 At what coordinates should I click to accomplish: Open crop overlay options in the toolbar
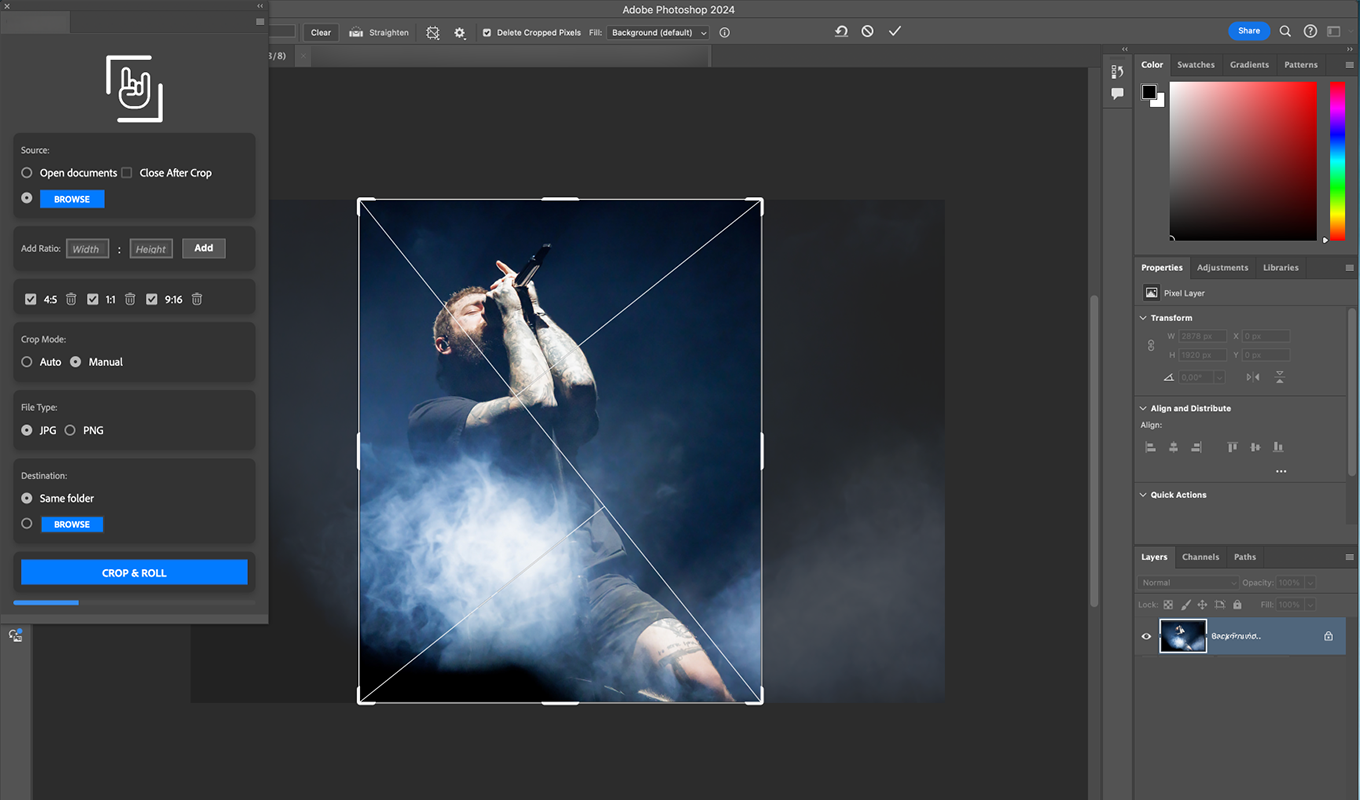pos(432,32)
